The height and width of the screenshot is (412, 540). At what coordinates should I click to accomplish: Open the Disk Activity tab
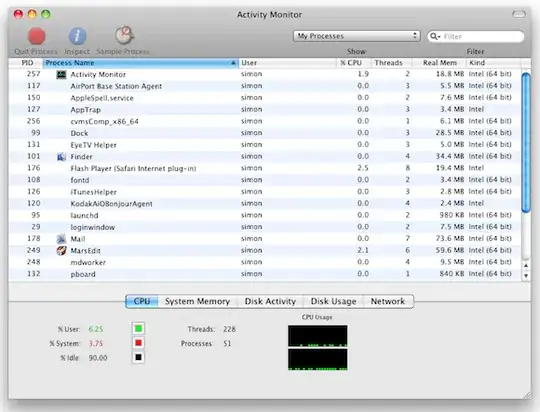click(270, 301)
